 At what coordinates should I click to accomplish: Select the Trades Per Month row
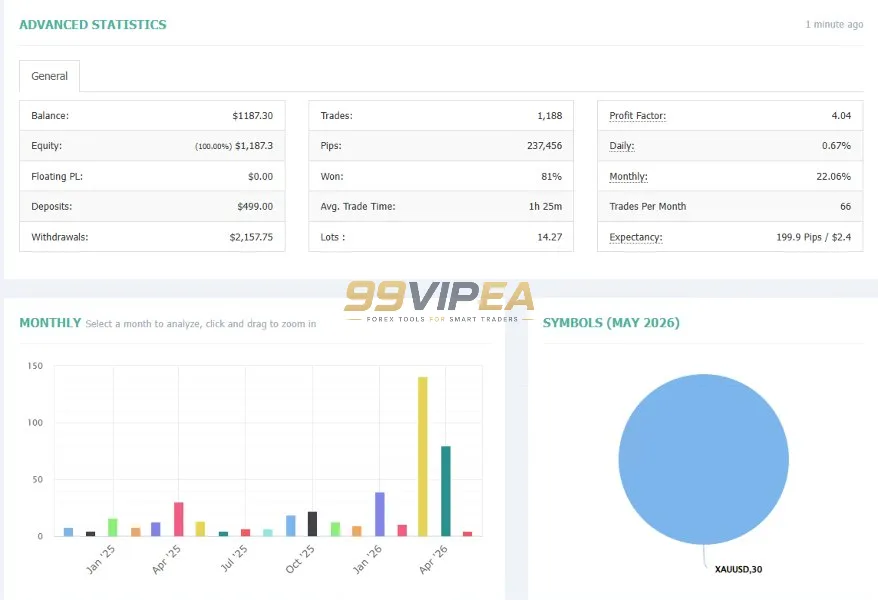pos(730,207)
